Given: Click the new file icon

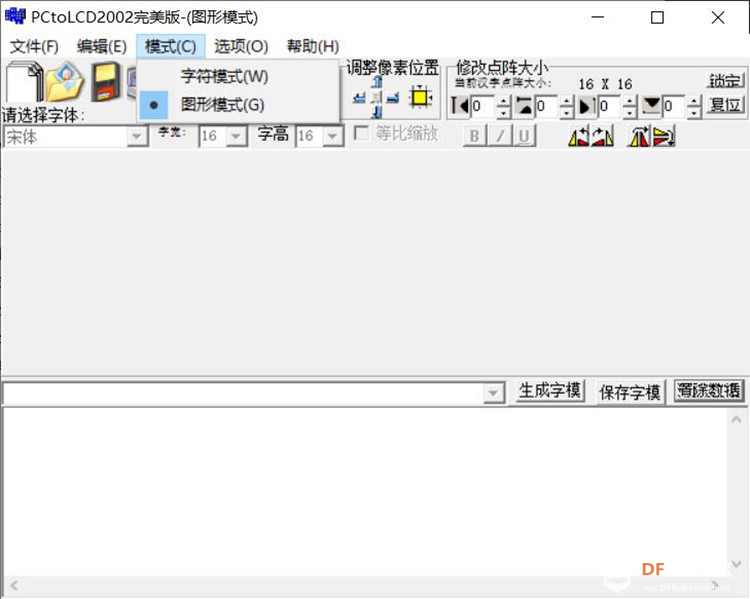Looking at the screenshot, I should [x=24, y=81].
